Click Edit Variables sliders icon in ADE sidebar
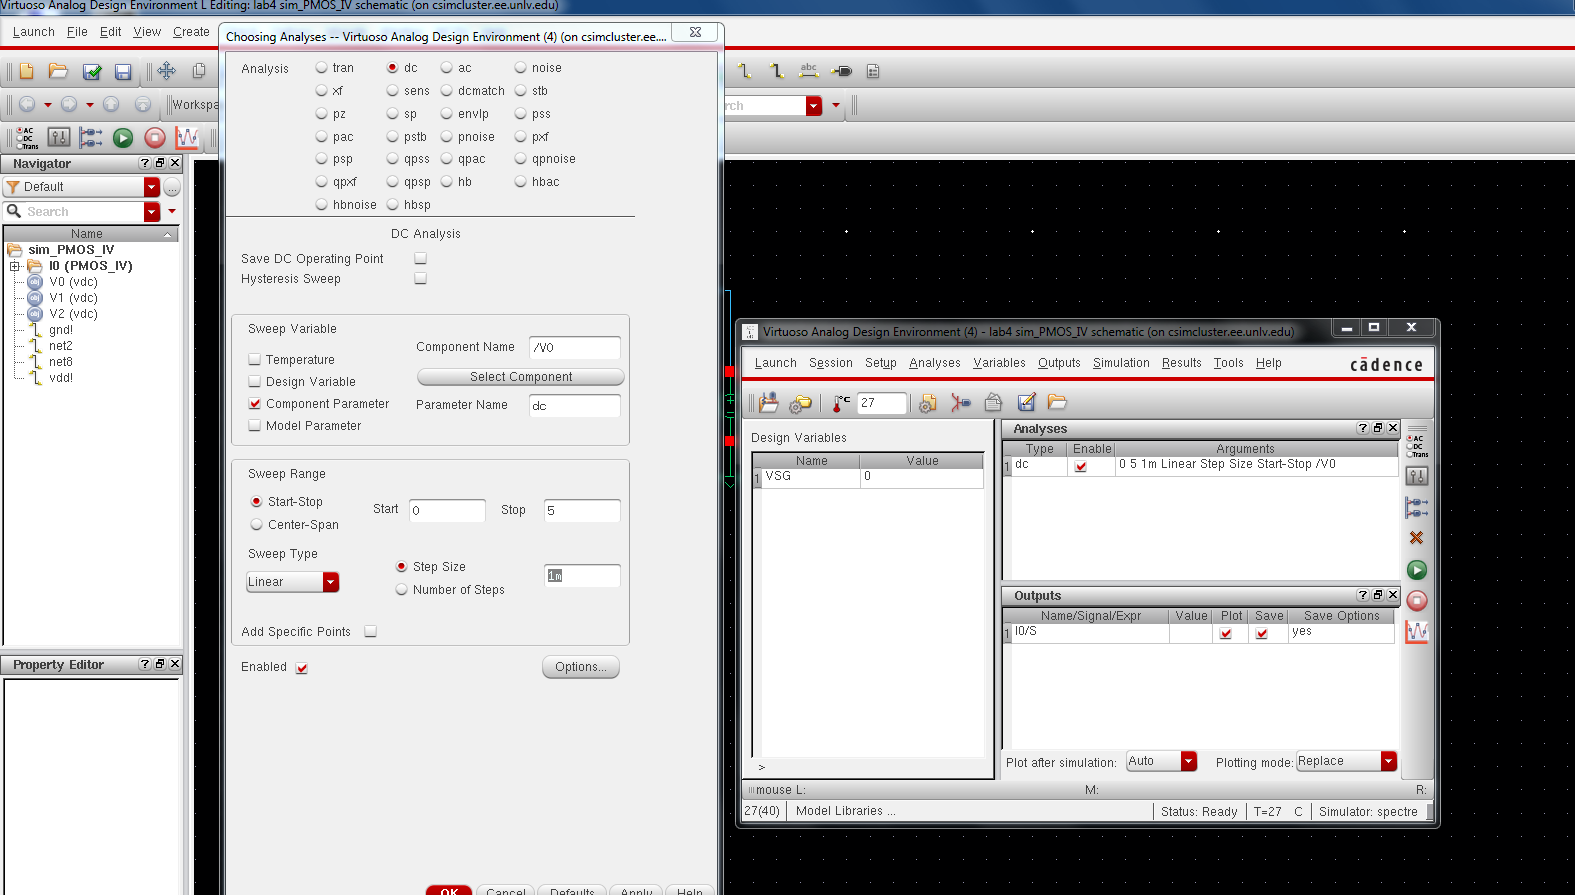 tap(1417, 476)
